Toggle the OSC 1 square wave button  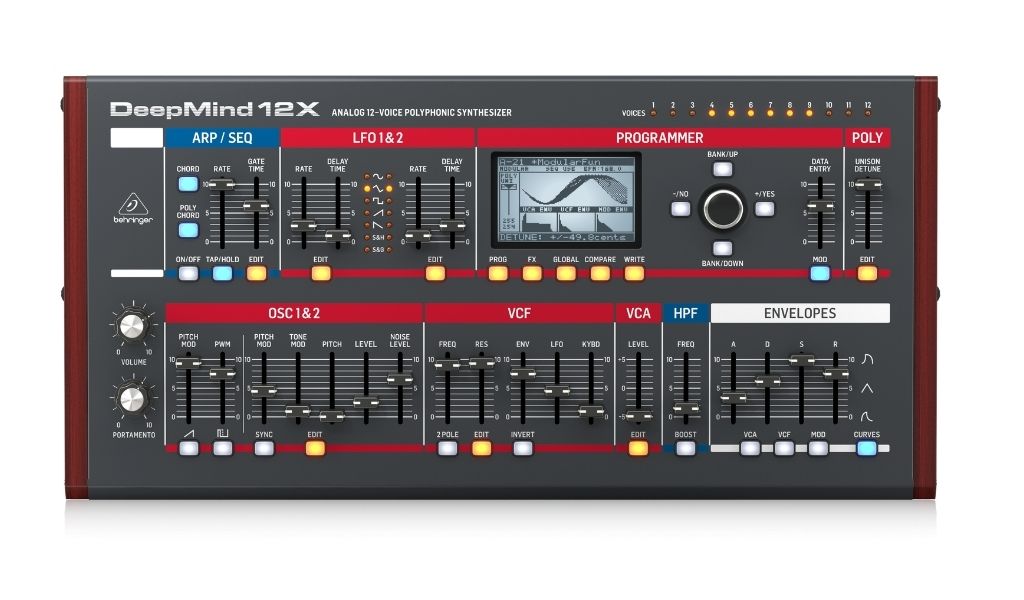click(x=223, y=449)
